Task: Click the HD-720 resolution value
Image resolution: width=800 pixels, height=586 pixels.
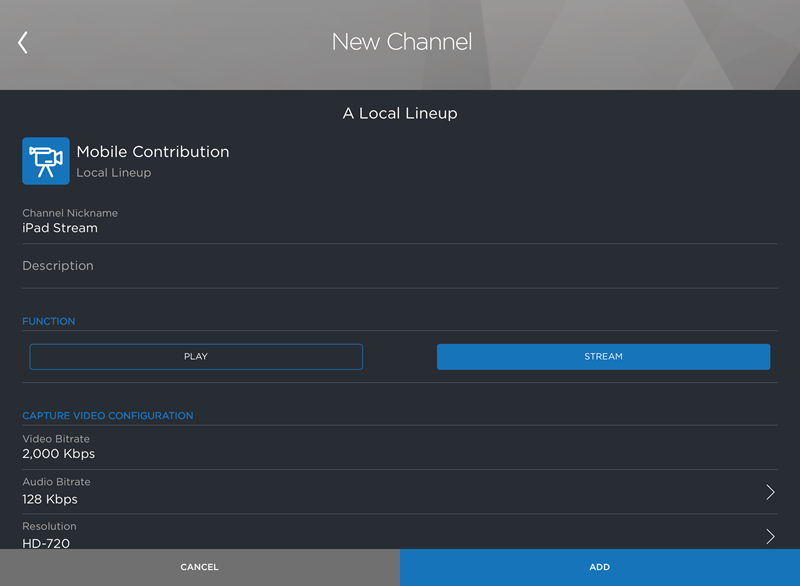Action: tap(47, 542)
